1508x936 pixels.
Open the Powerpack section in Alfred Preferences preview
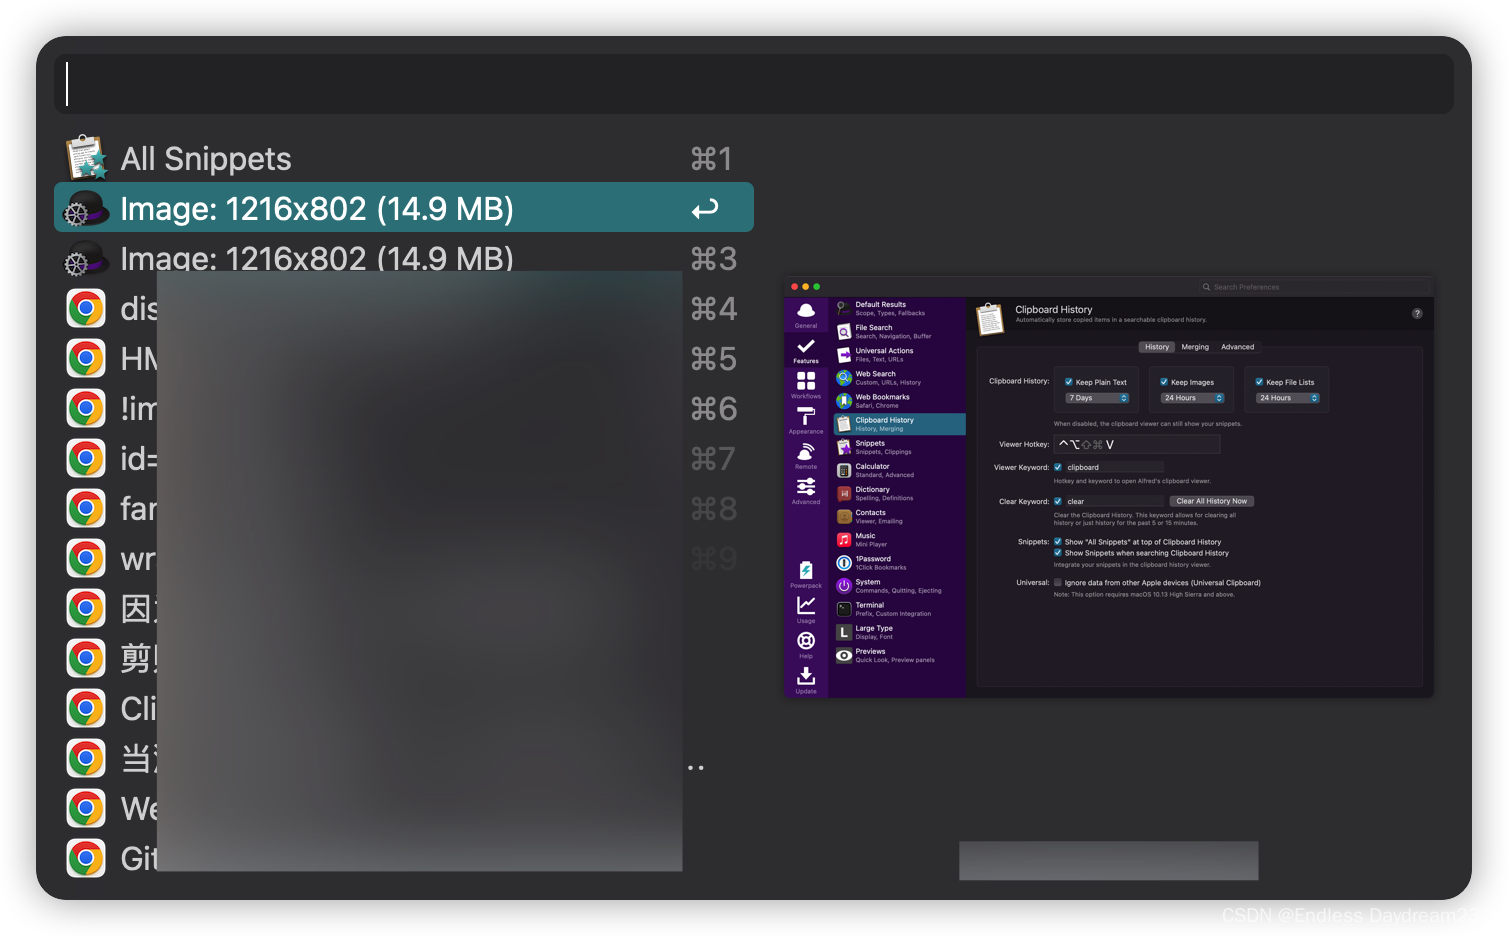[x=806, y=575]
